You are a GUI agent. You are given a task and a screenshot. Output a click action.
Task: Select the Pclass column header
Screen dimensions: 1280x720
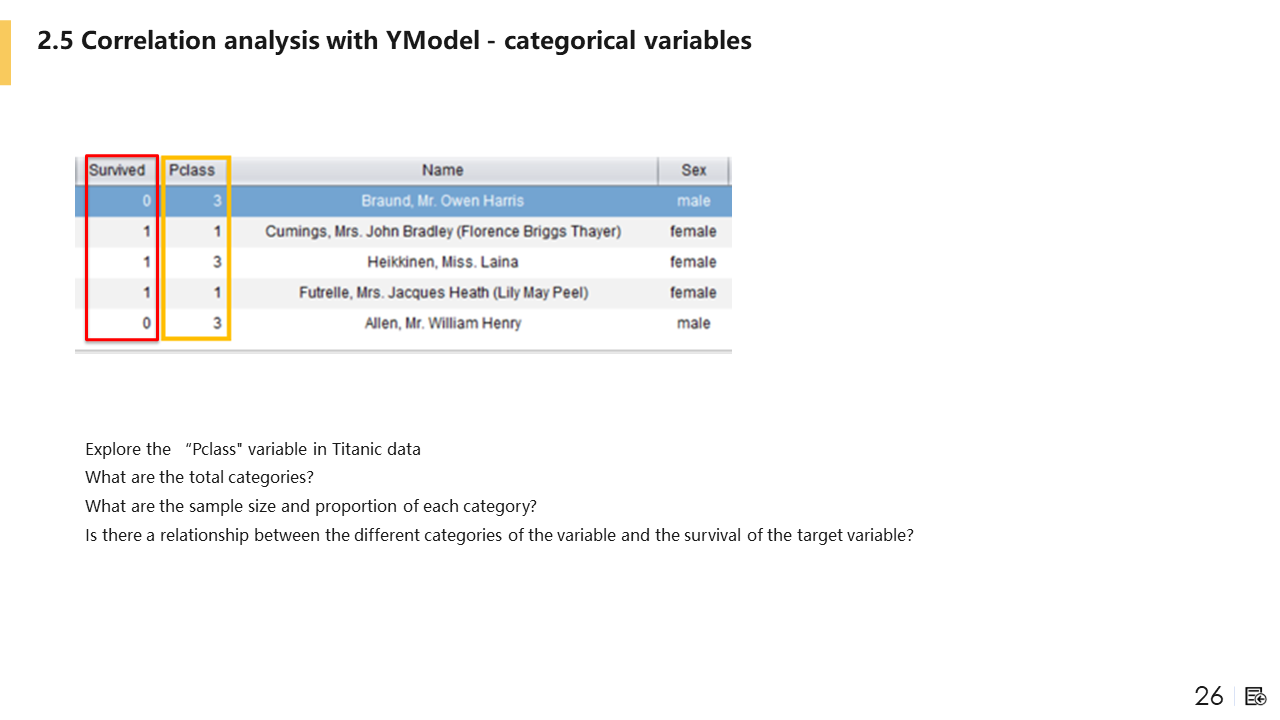click(x=192, y=170)
